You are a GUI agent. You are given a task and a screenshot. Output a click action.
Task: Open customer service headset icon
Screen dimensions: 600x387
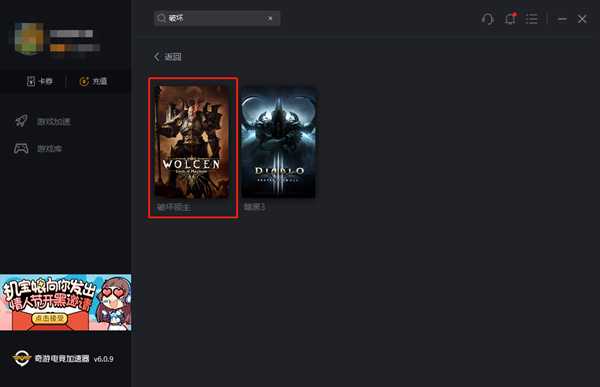[488, 19]
